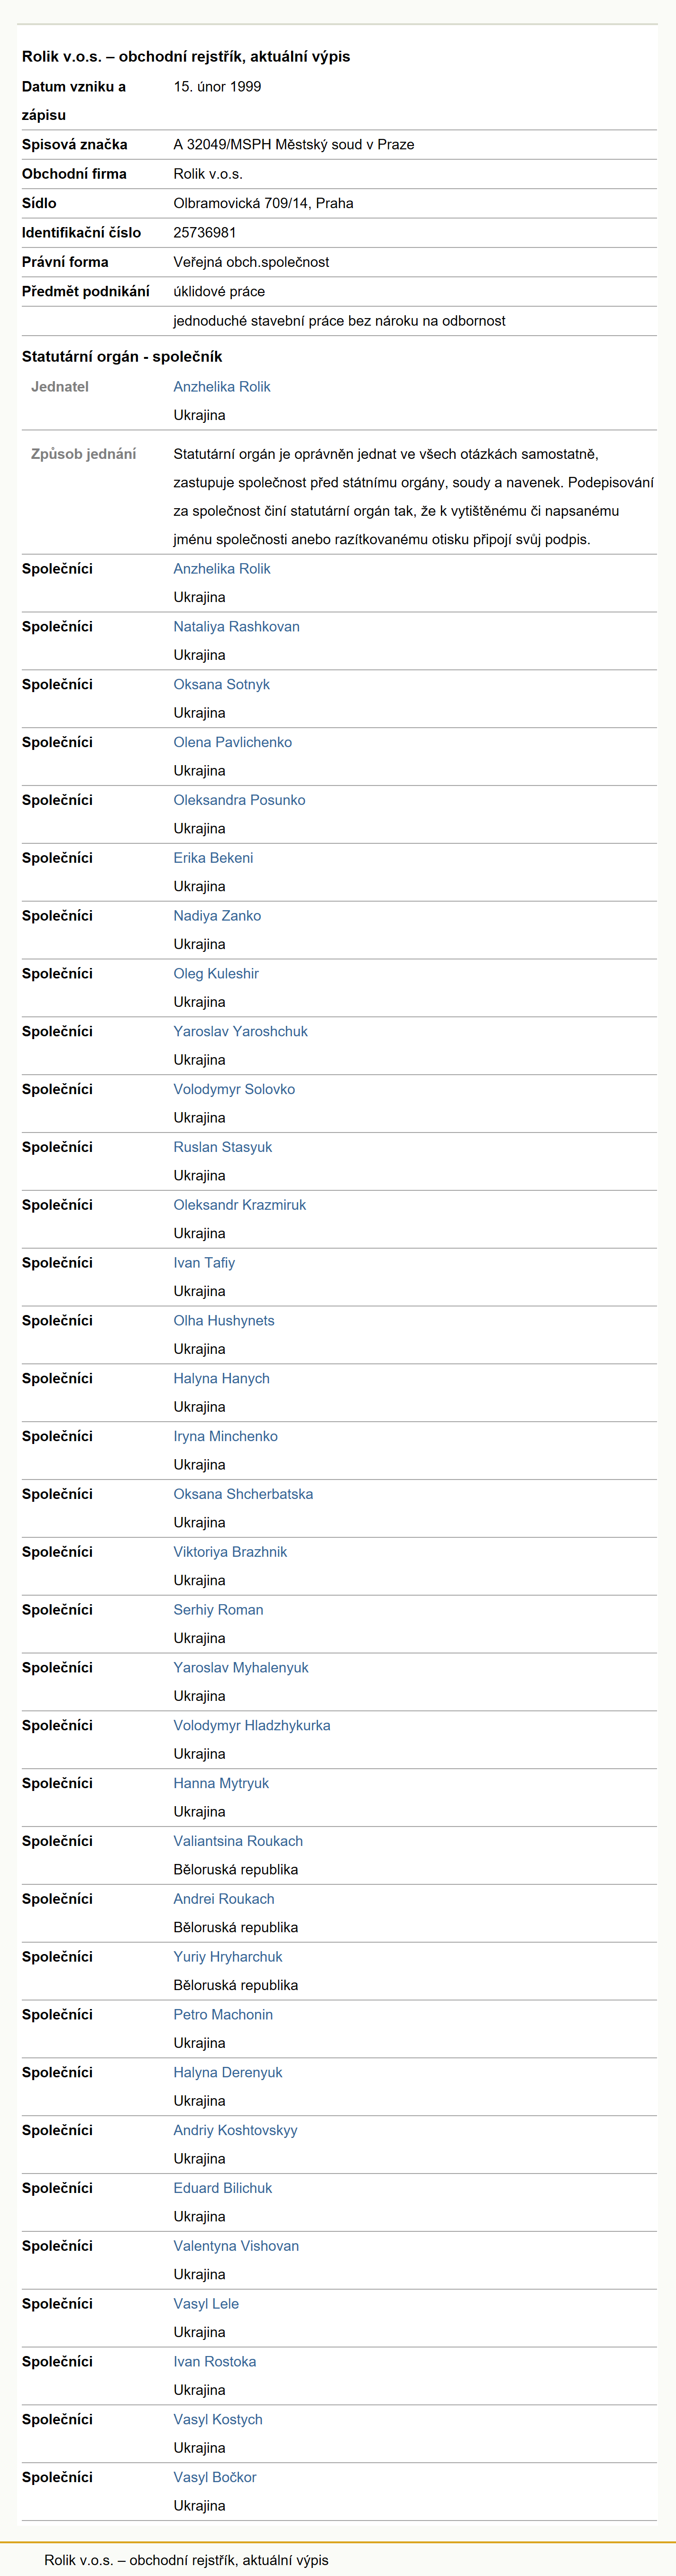Open the Oksana Shcherbatska link
The width and height of the screenshot is (676, 2576).
[244, 1495]
